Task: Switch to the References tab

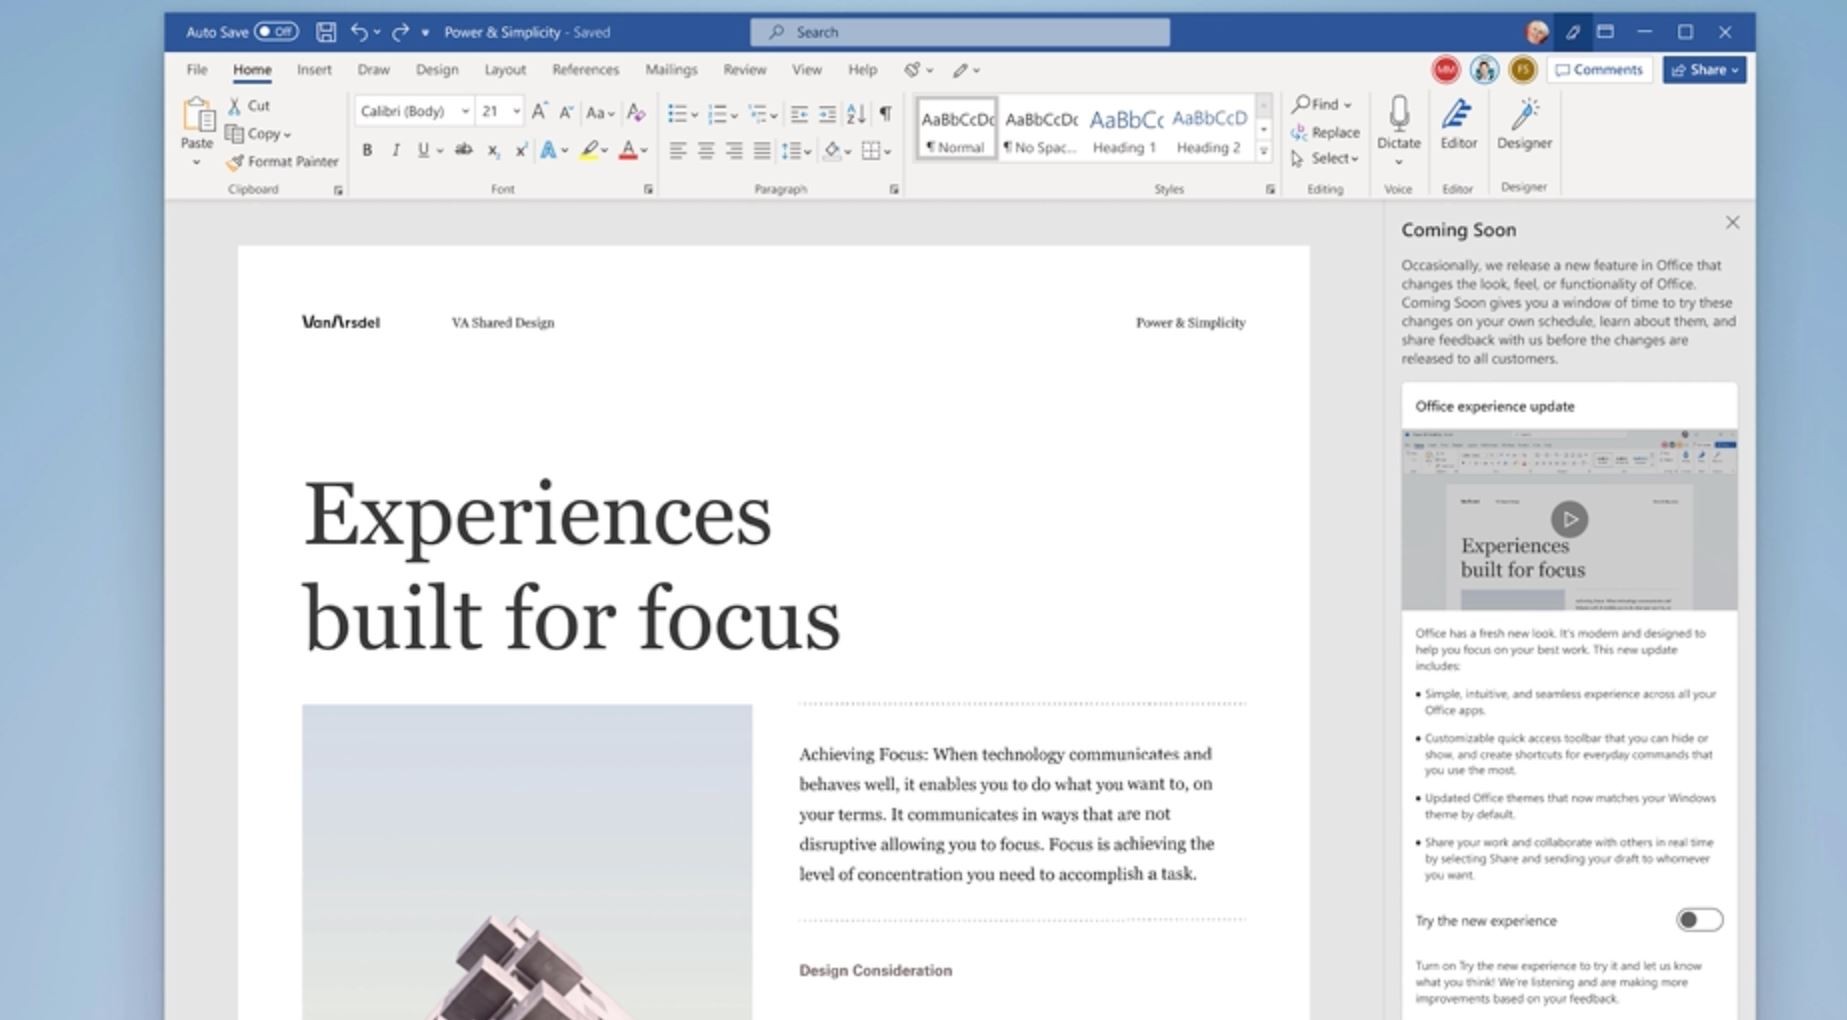Action: 585,69
